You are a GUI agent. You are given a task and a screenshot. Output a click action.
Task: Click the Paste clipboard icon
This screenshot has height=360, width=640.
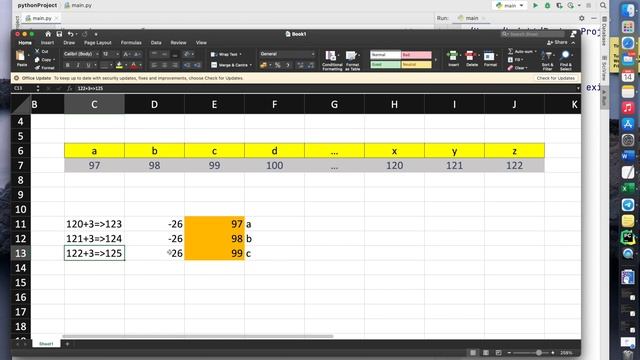tap(21, 56)
